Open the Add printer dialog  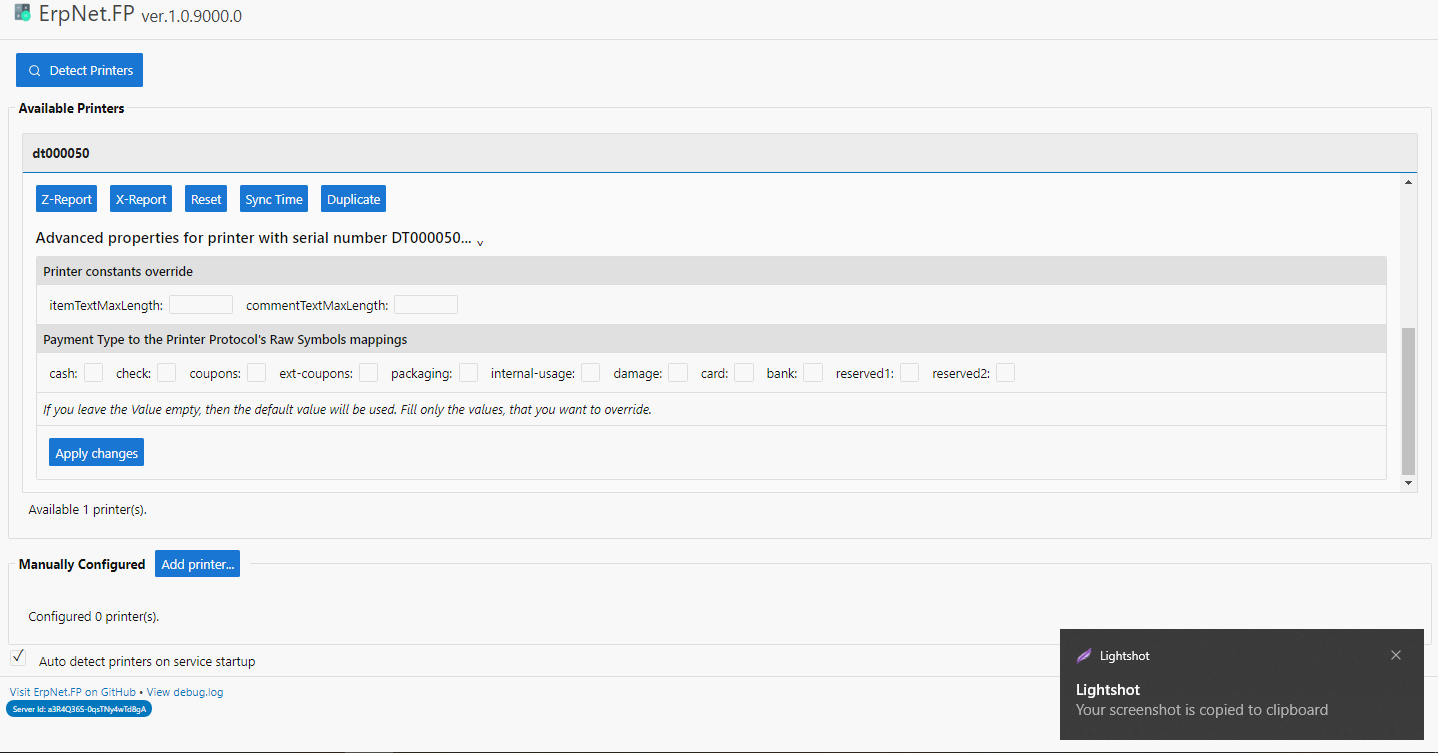[x=197, y=563]
